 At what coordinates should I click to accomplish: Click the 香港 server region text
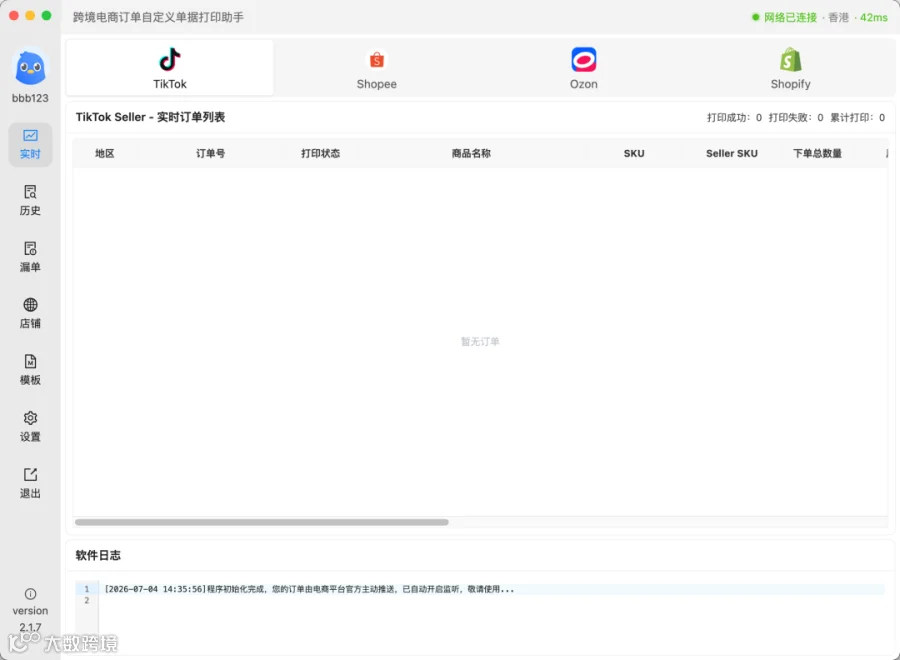838,17
